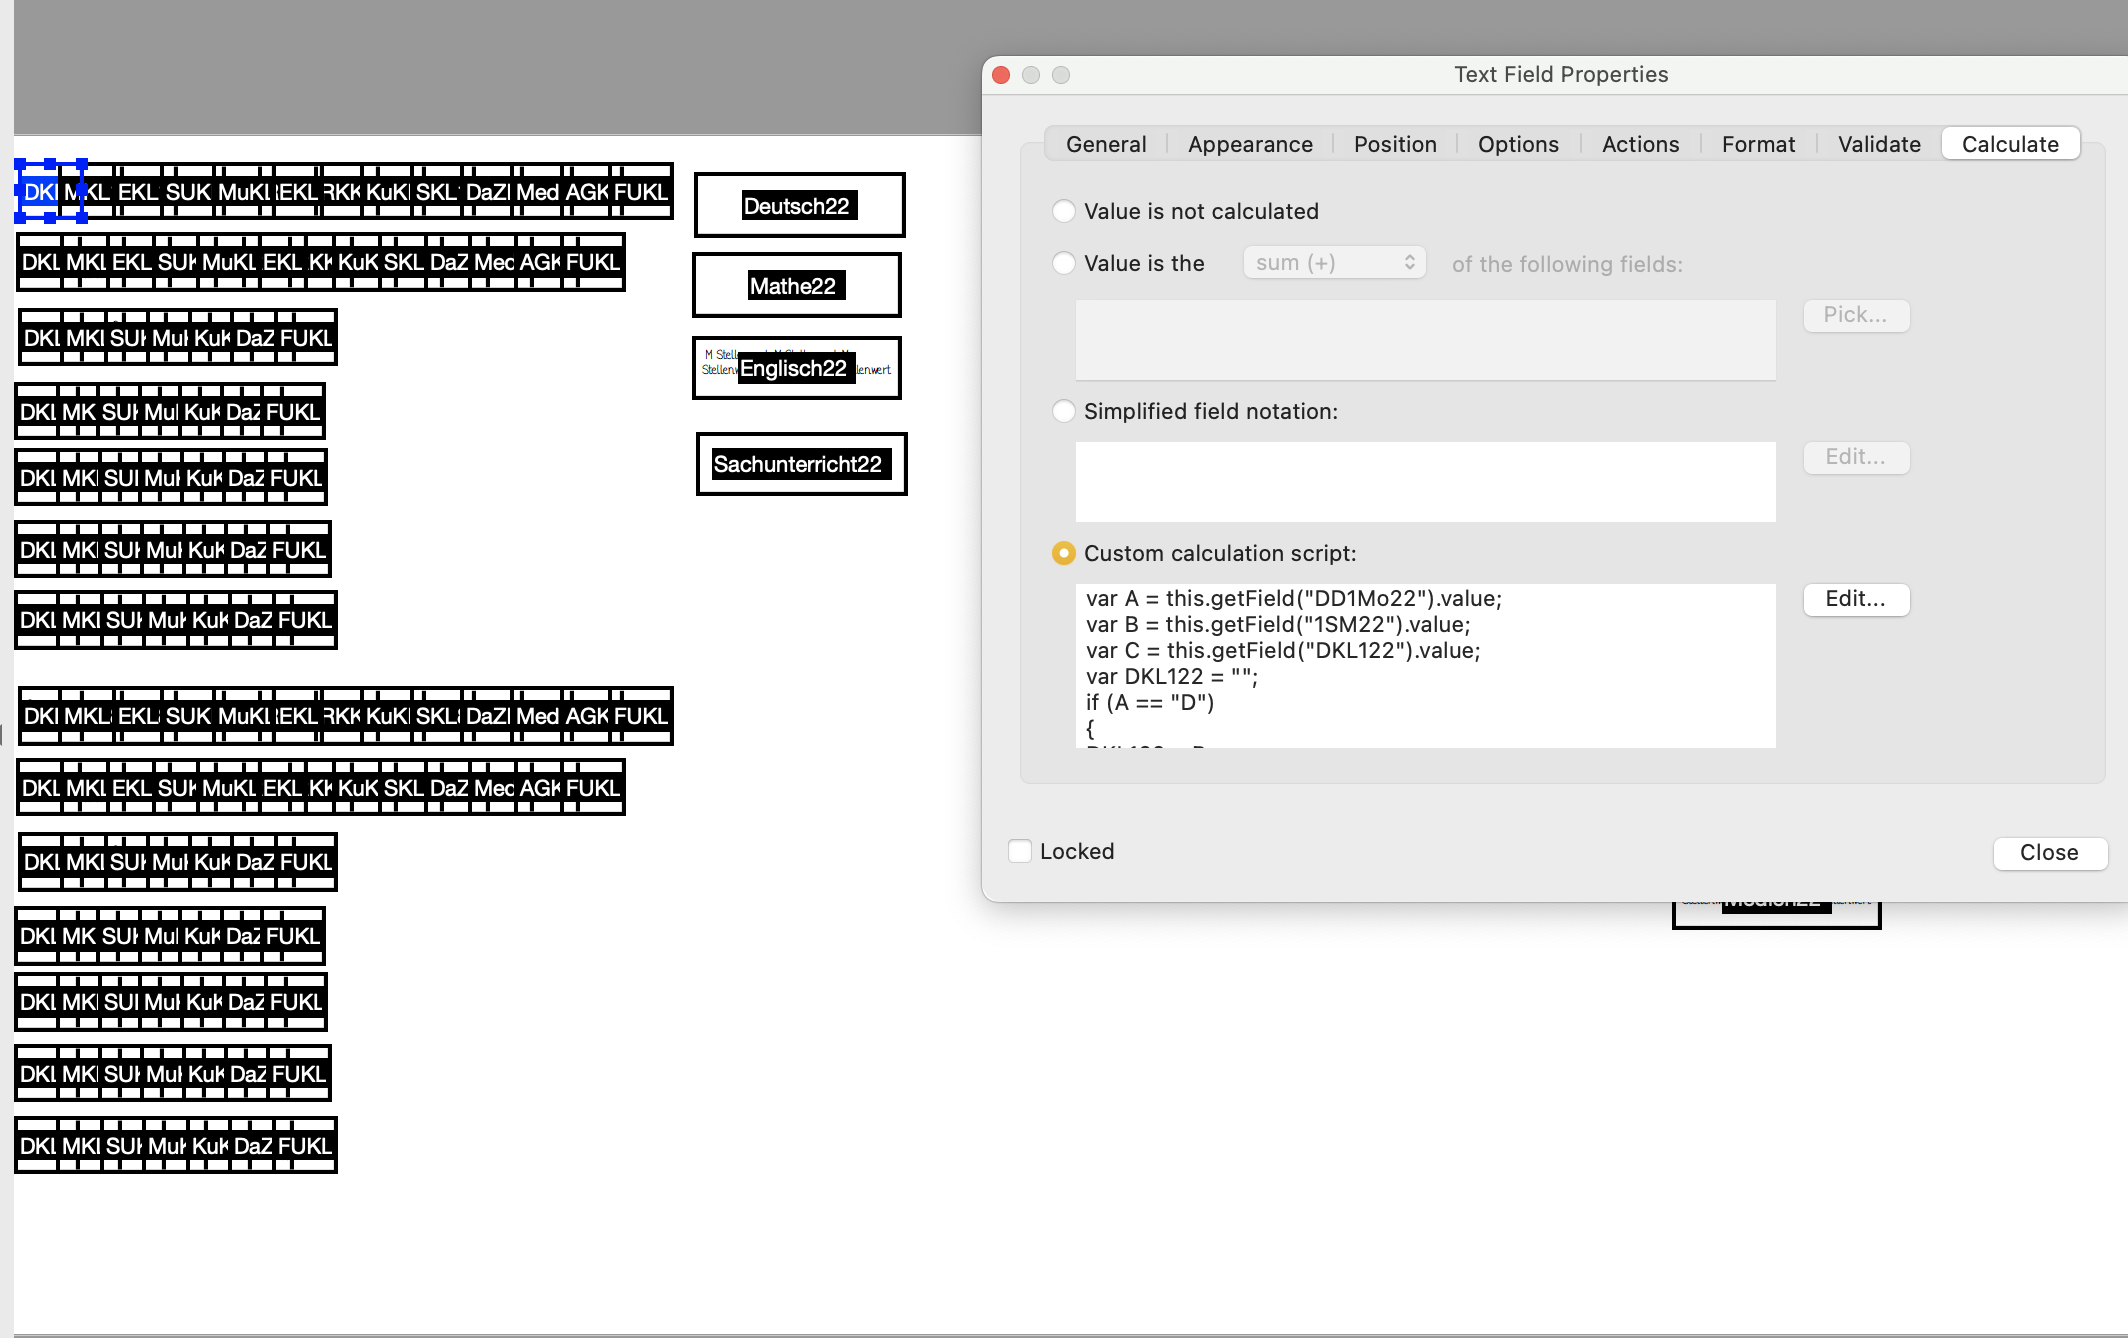This screenshot has height=1338, width=2128.
Task: Toggle the Locked checkbox
Action: [x=1019, y=850]
